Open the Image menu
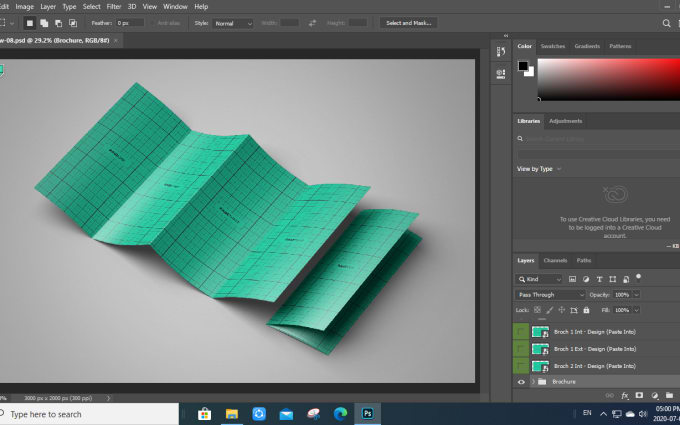The width and height of the screenshot is (680, 425). point(24,7)
